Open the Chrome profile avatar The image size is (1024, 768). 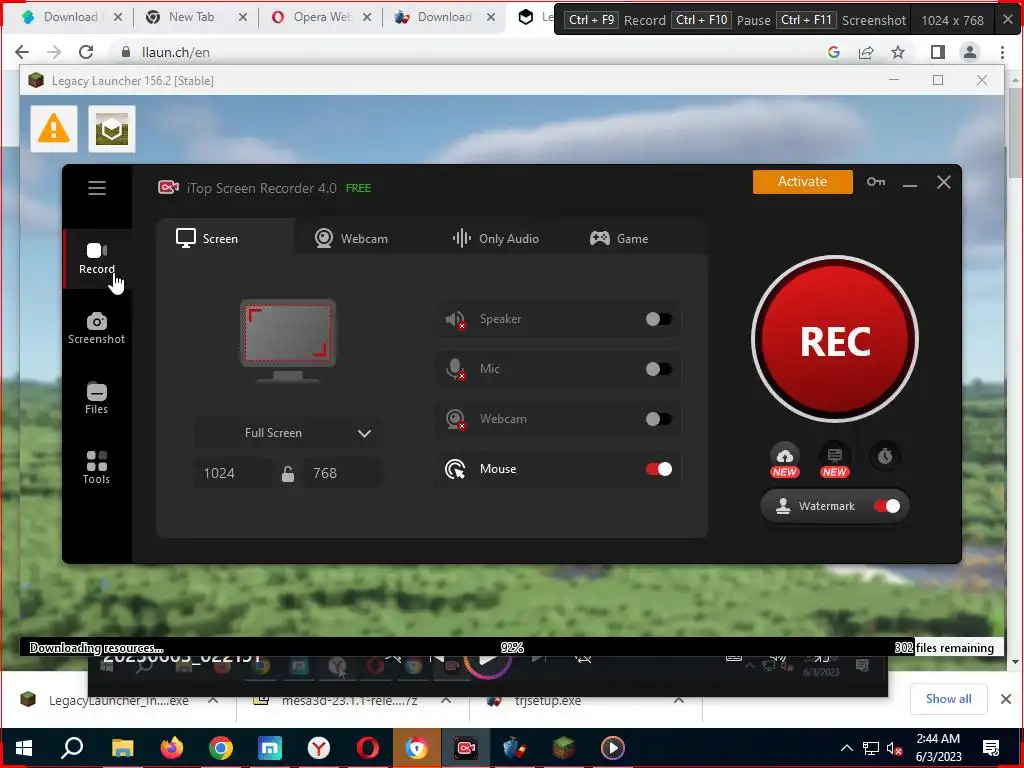click(970, 52)
